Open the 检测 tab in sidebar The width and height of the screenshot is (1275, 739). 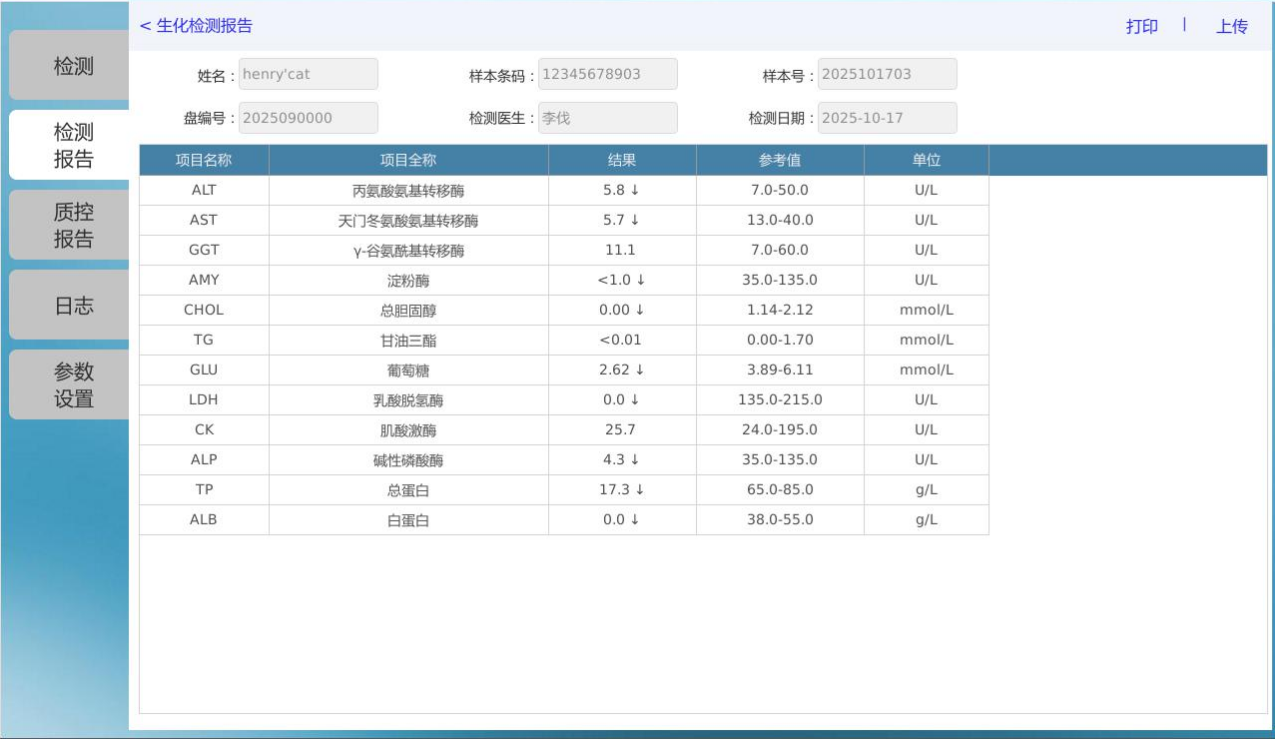pos(73,67)
